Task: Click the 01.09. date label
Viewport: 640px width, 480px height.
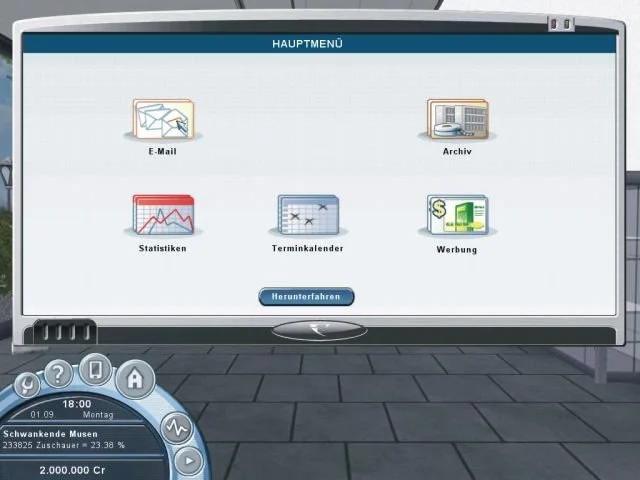Action: [42, 415]
